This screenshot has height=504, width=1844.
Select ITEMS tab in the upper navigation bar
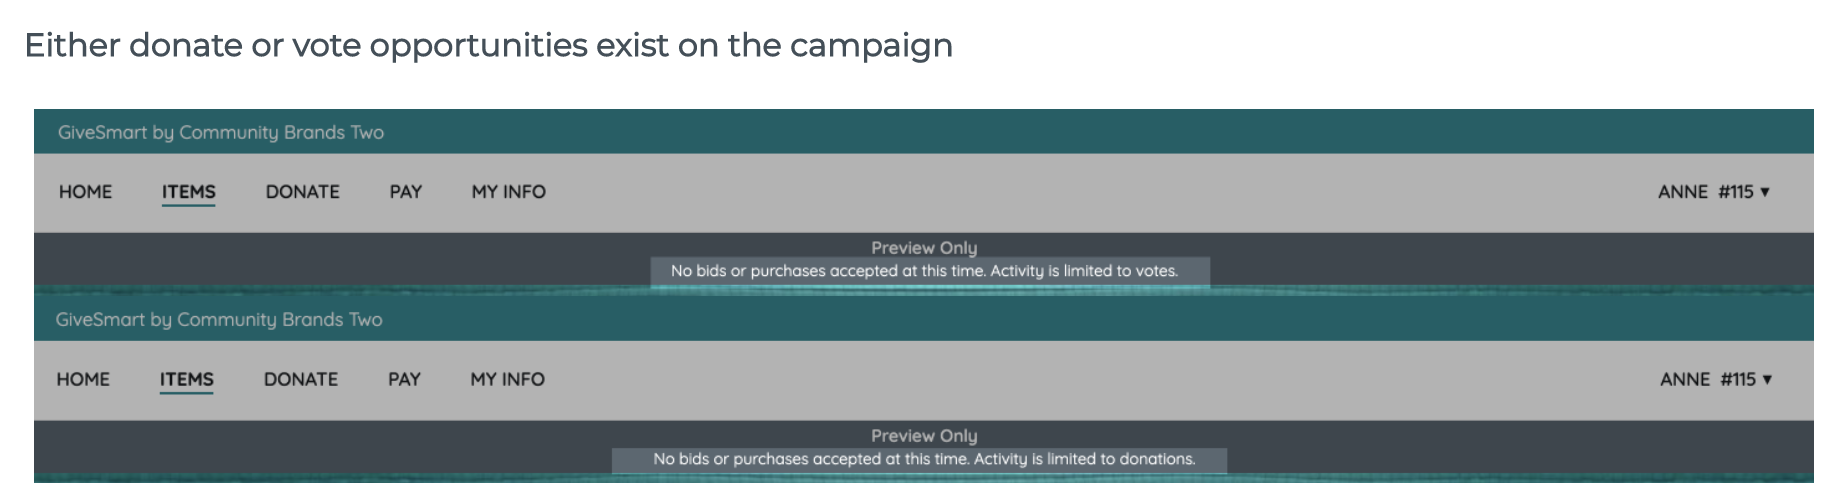pos(189,192)
